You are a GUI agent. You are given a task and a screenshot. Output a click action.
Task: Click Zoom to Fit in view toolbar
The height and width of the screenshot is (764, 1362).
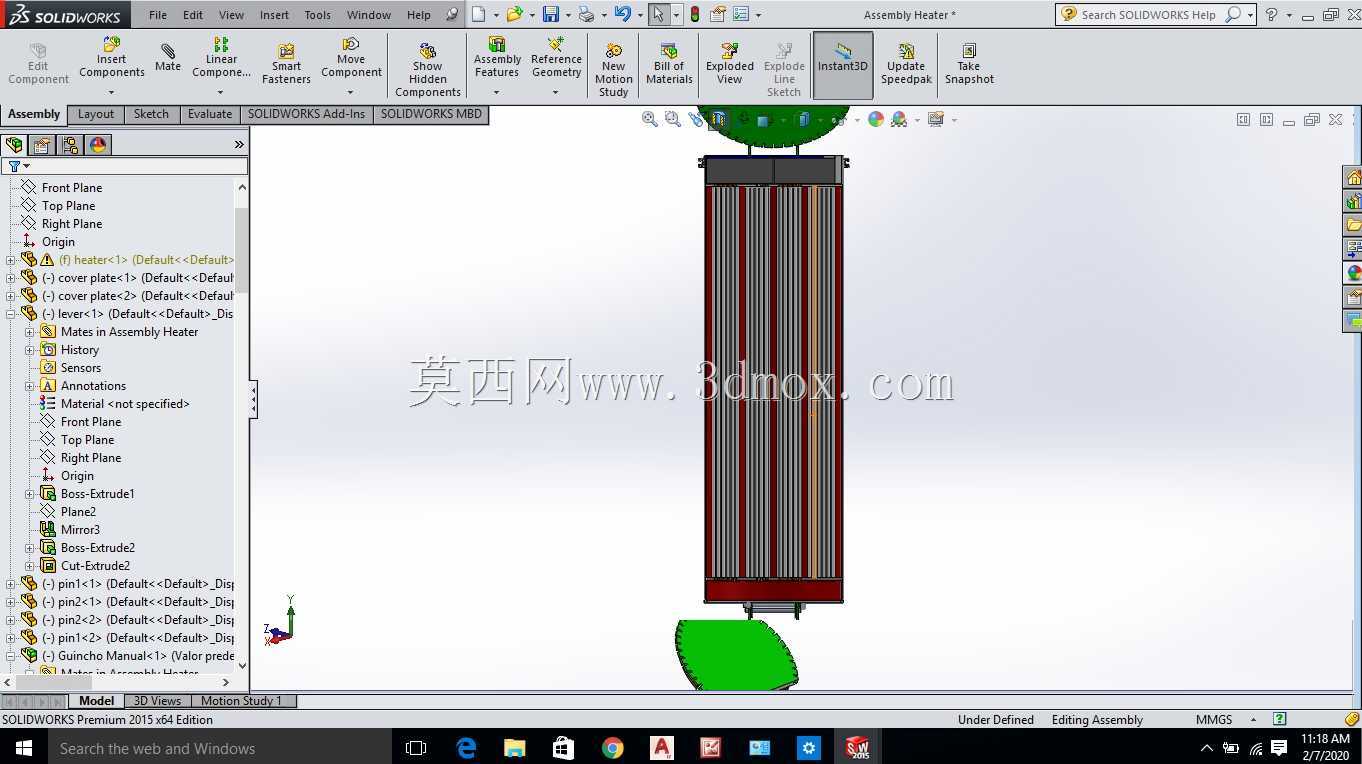650,119
